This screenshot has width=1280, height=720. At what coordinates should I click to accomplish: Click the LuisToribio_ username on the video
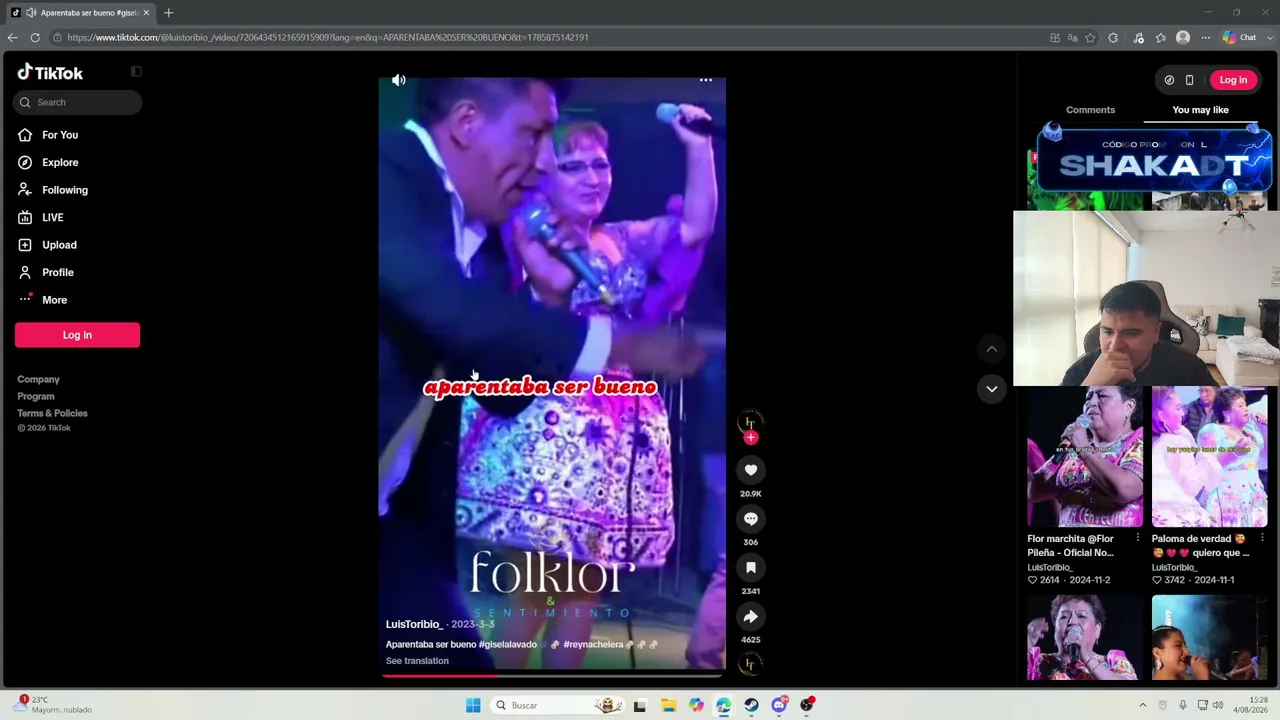click(x=414, y=624)
